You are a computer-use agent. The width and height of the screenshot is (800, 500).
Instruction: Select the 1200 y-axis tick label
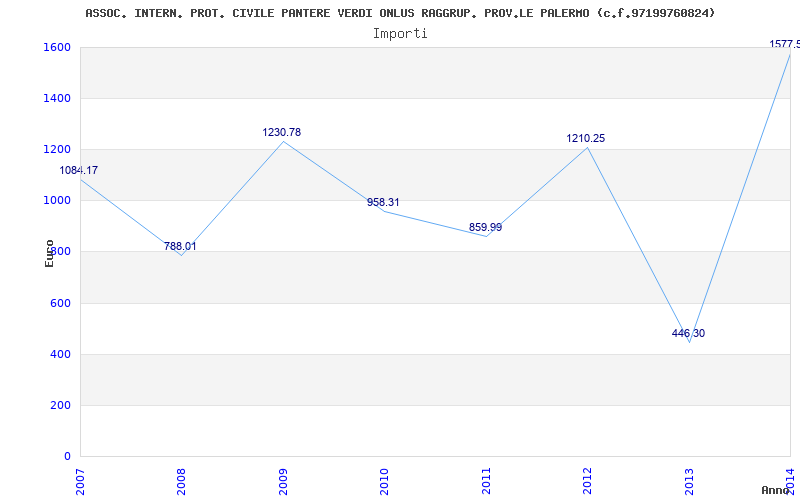55,149
